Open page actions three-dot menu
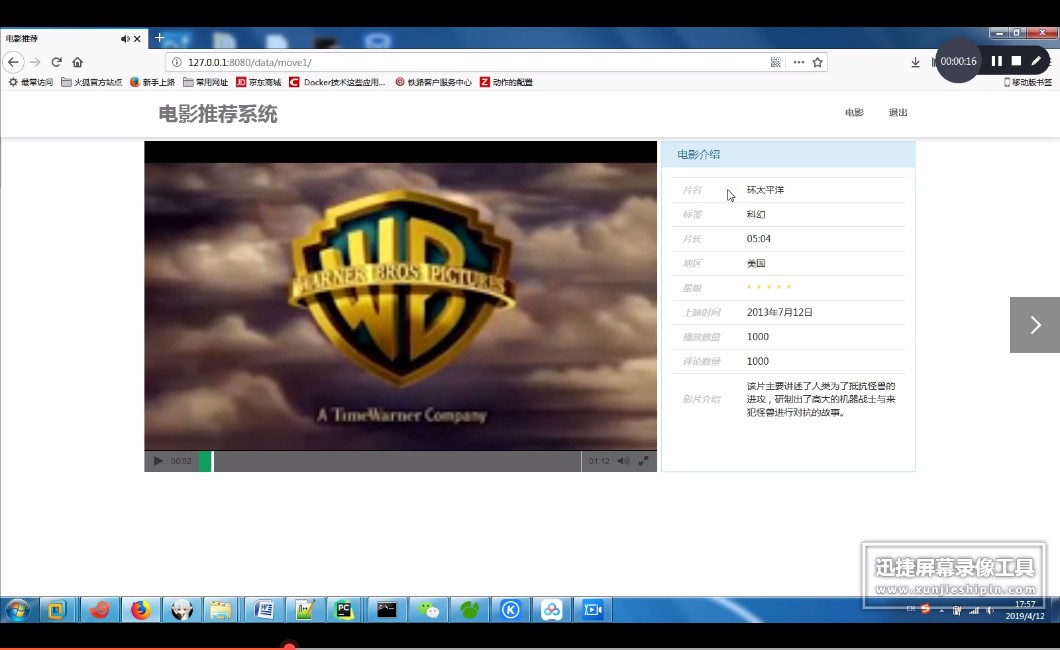This screenshot has height=650, width=1060. (x=798, y=62)
